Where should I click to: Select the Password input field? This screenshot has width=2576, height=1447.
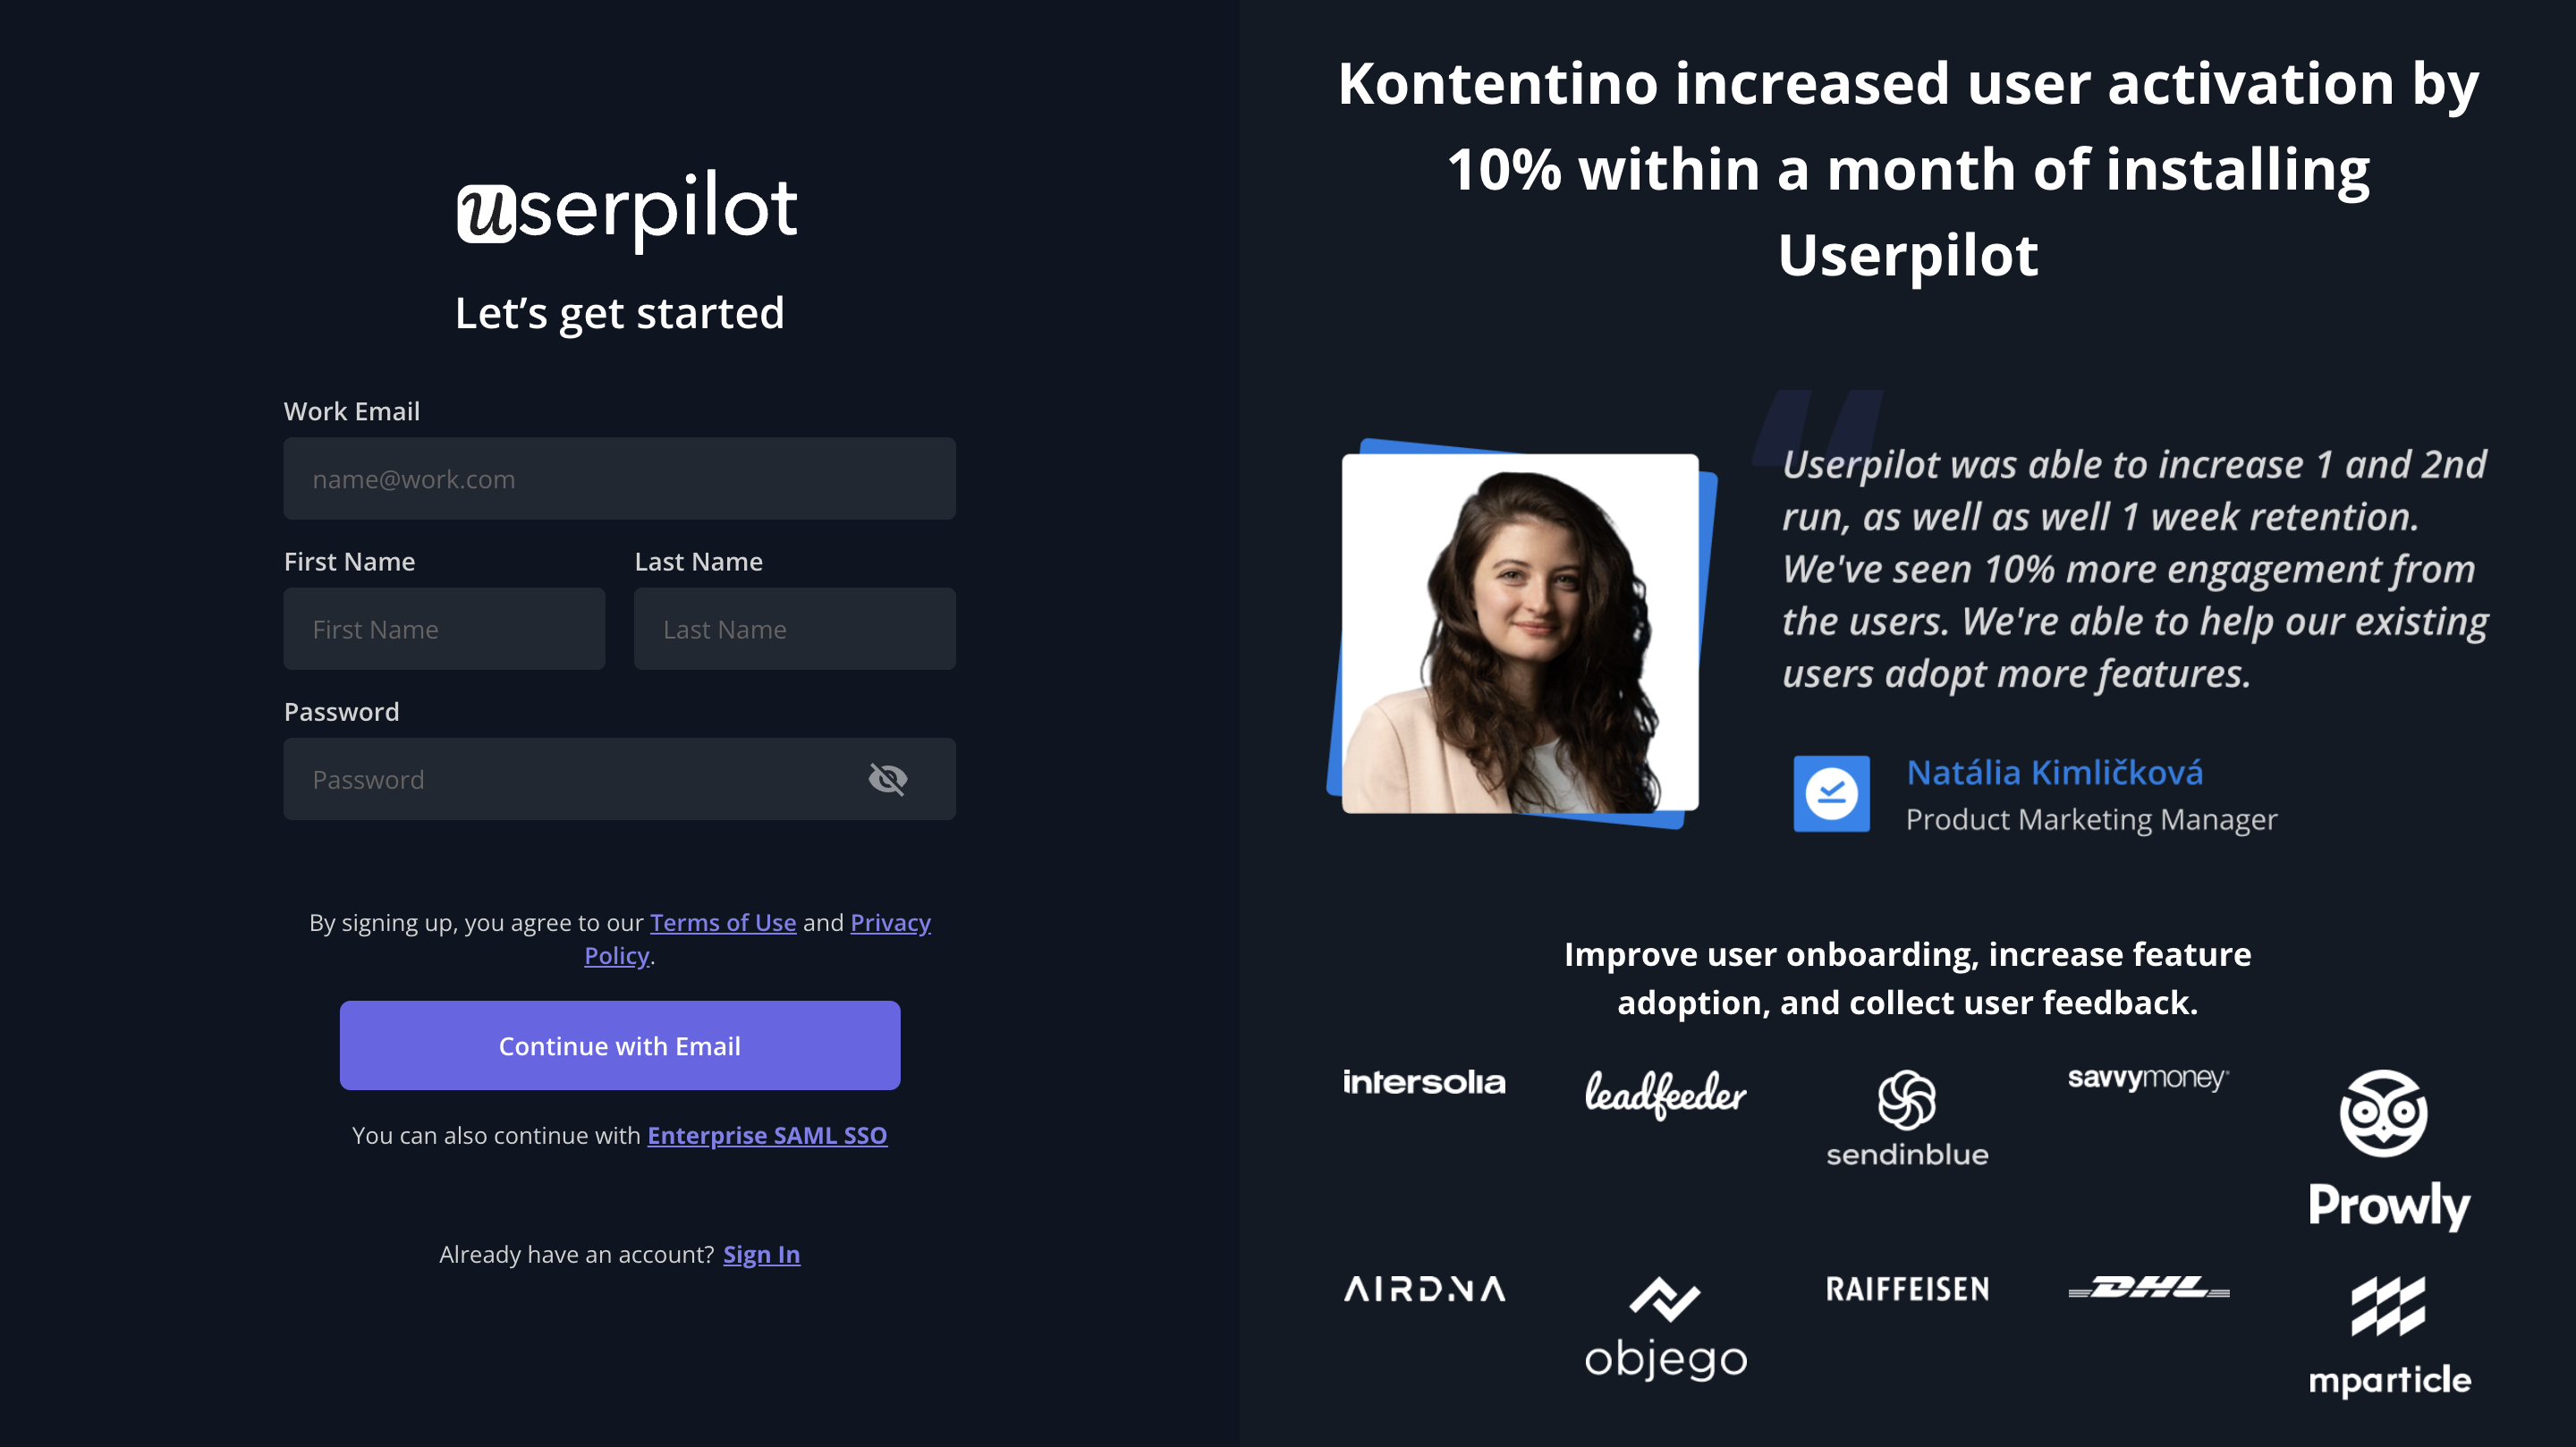[x=619, y=778]
